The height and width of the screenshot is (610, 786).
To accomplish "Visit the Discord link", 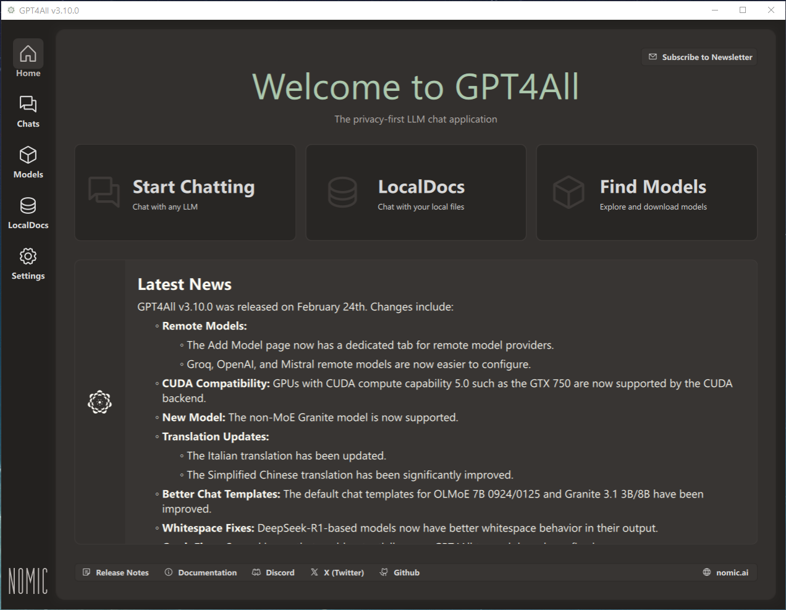I will [273, 573].
